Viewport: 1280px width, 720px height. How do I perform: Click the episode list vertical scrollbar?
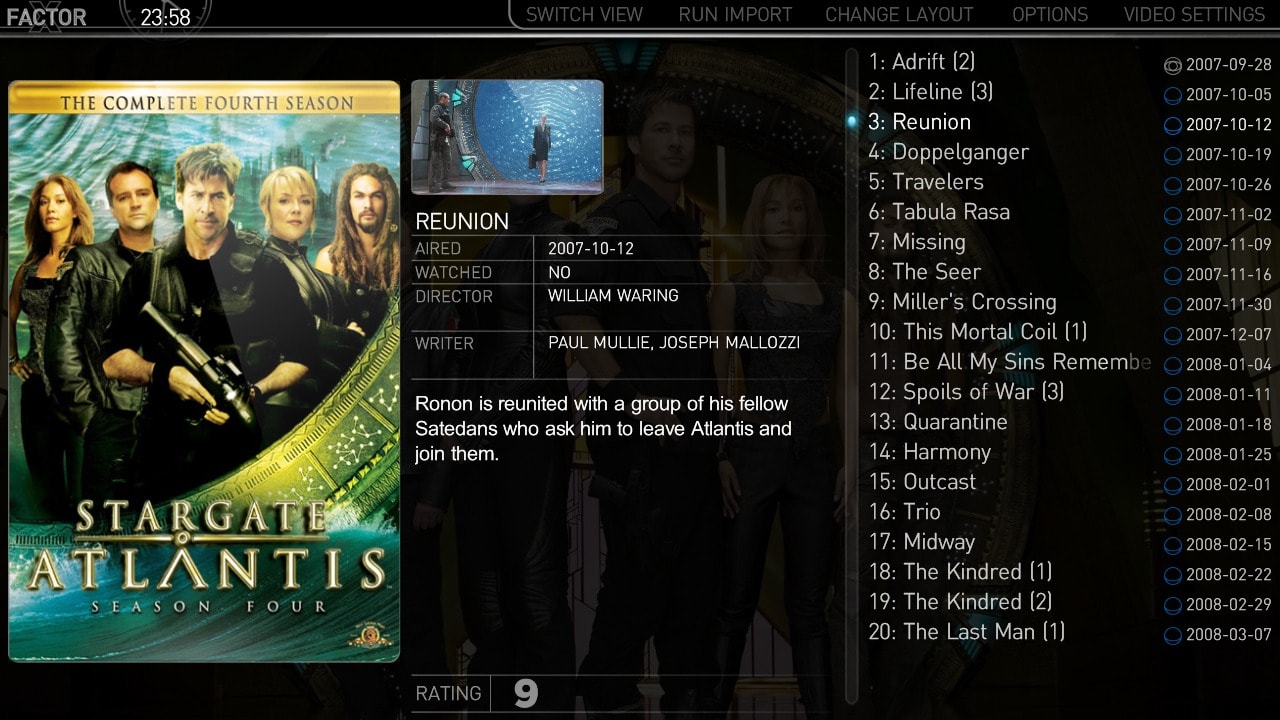(x=852, y=380)
